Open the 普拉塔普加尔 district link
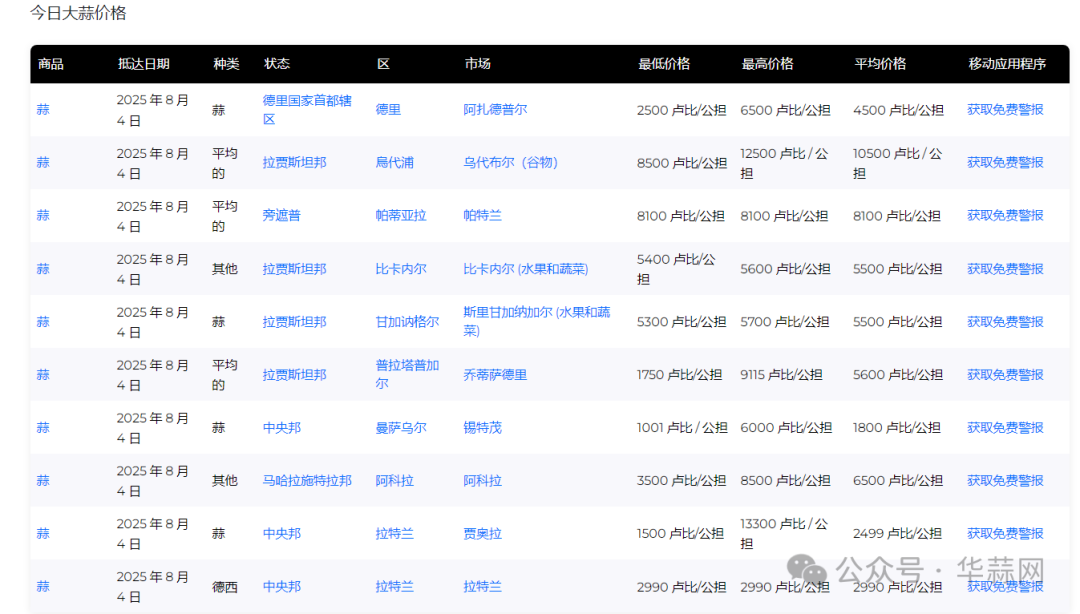1080x614 pixels. [406, 374]
